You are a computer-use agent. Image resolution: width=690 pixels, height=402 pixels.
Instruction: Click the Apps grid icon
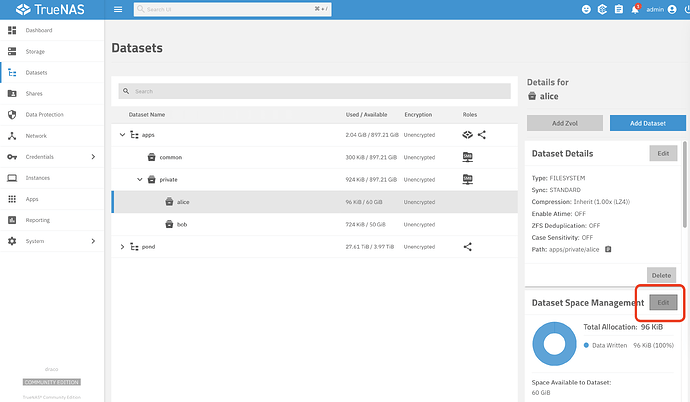12,199
